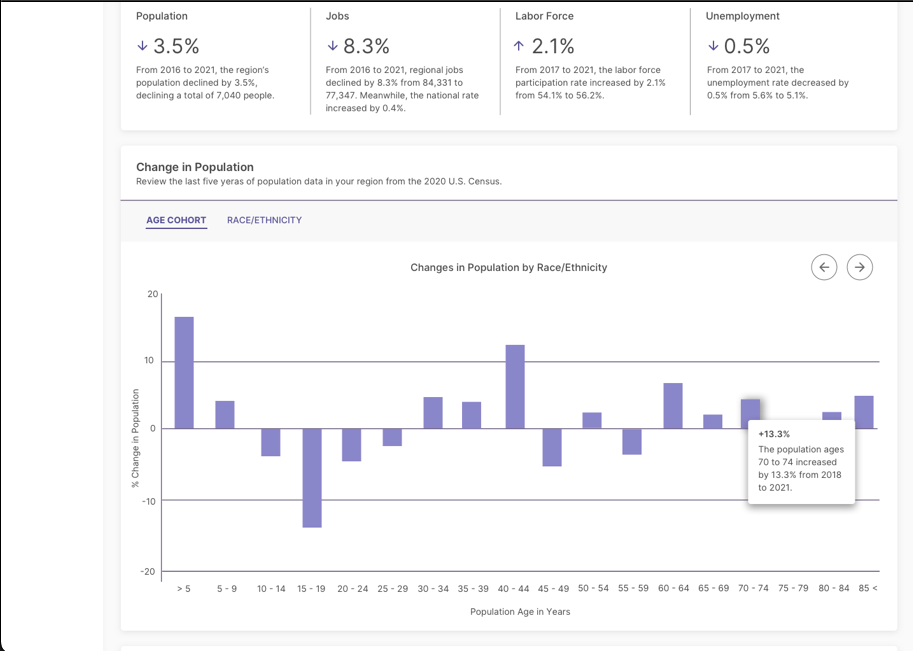Viewport: 913px width, 651px height.
Task: Click the down arrow icon beside Unemployment 0.5%
Action: (713, 46)
